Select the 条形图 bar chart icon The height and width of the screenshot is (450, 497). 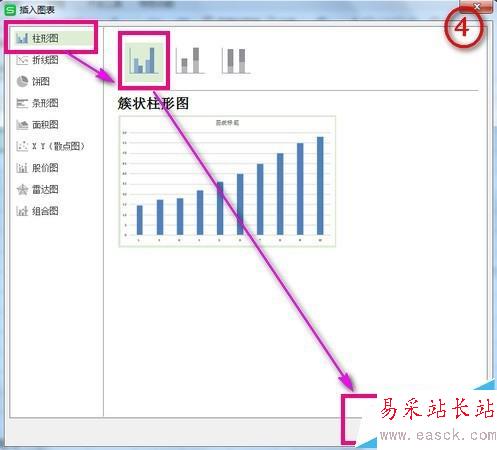[x=22, y=103]
